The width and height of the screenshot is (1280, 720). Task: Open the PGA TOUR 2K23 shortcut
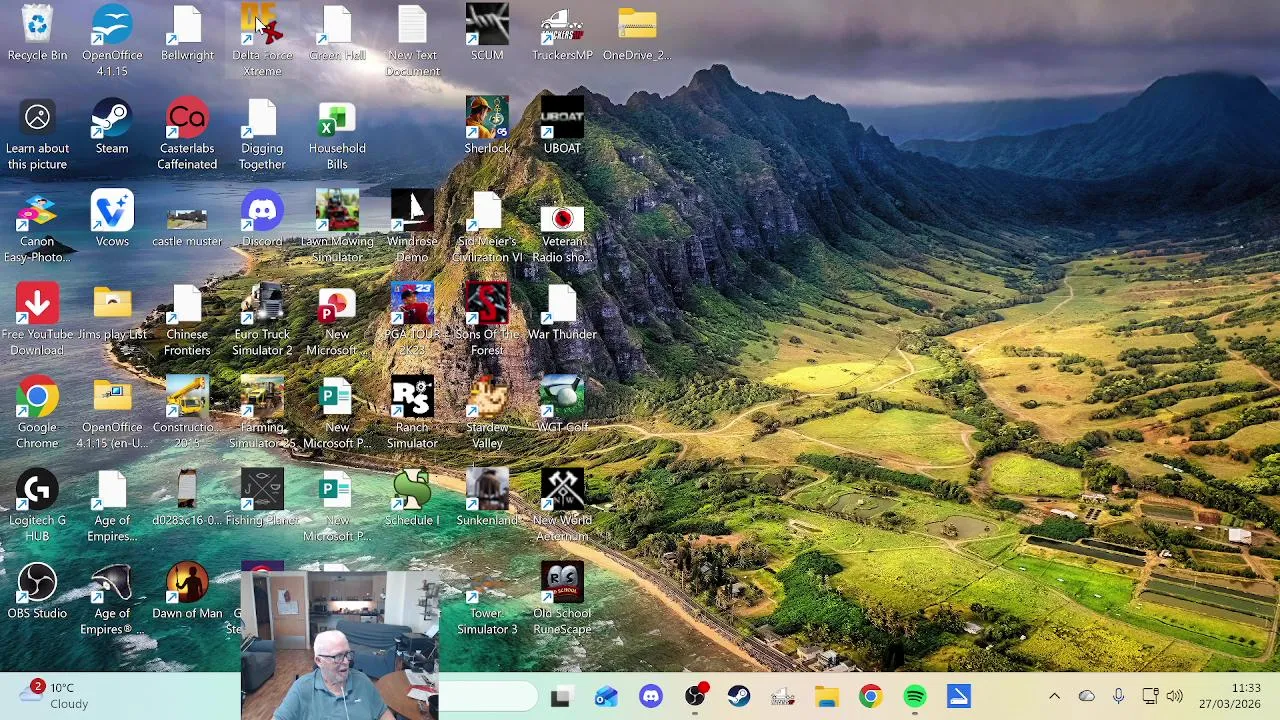(412, 320)
